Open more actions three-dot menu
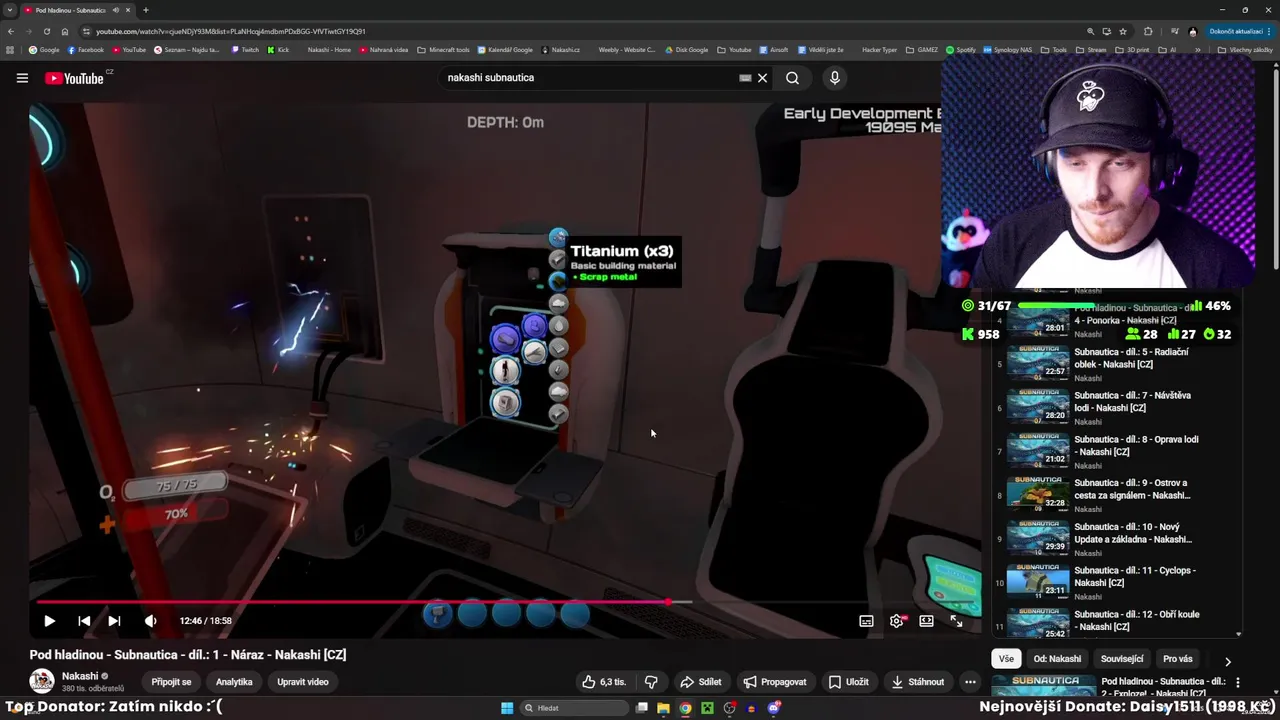The width and height of the screenshot is (1280, 720). [970, 682]
